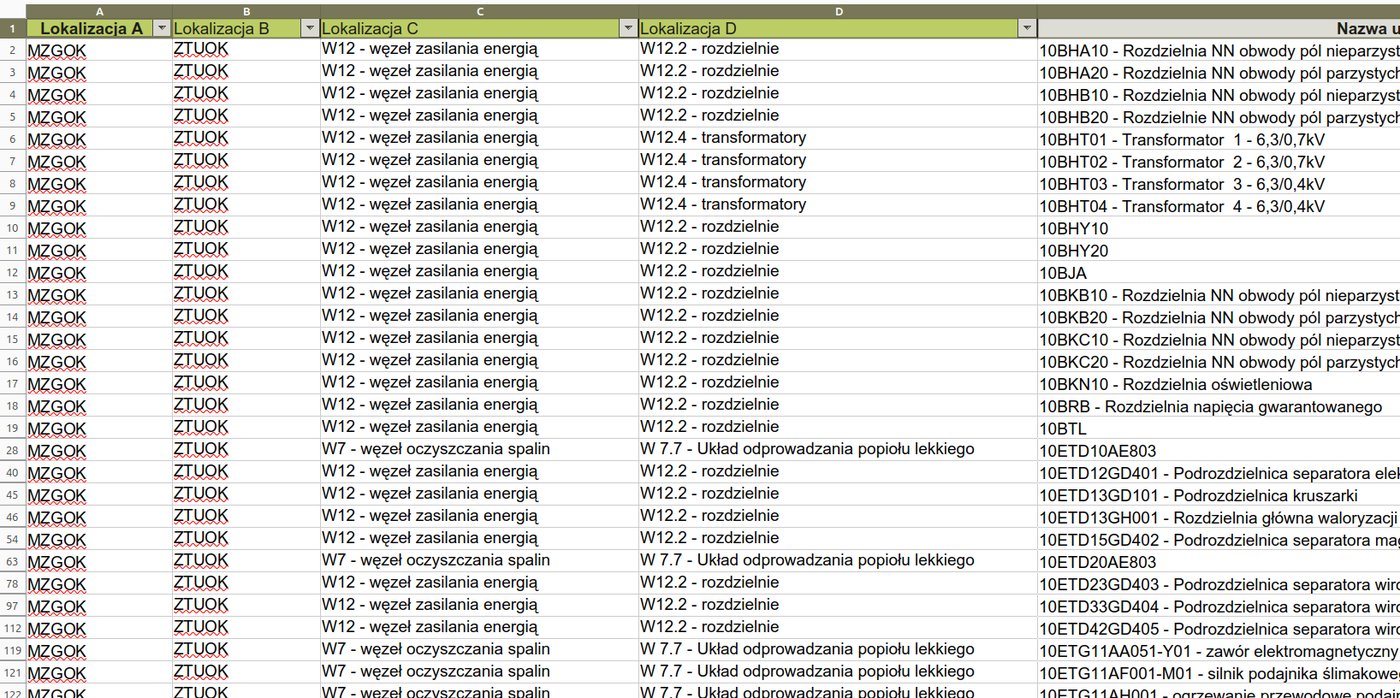The image size is (1400, 698).
Task: Select row 45 via its row number
Action: 13,494
